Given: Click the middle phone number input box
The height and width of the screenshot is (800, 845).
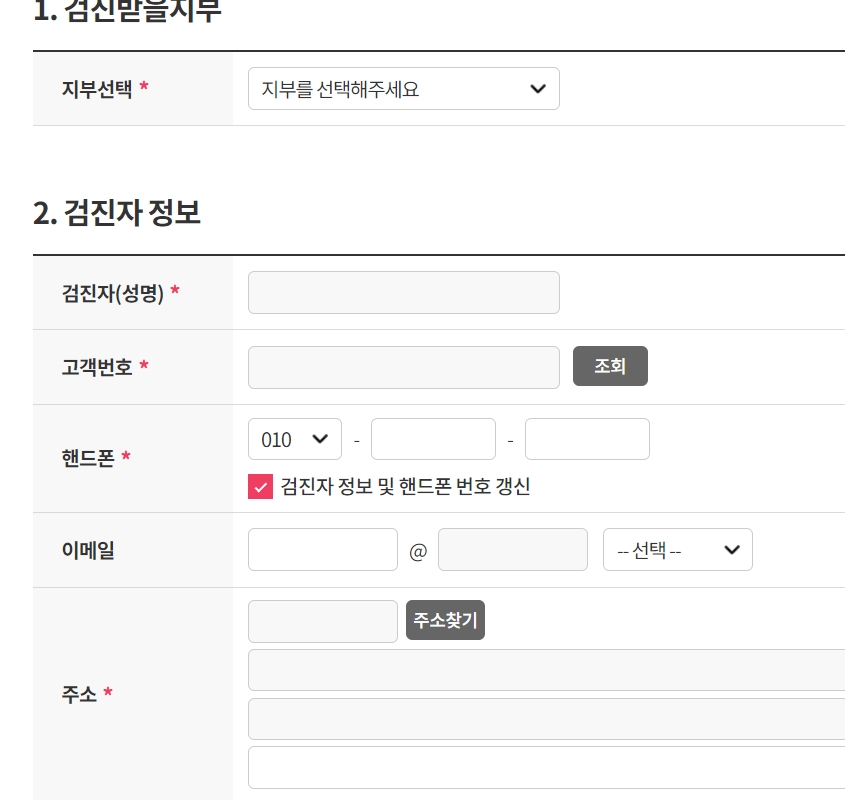Looking at the screenshot, I should [433, 438].
